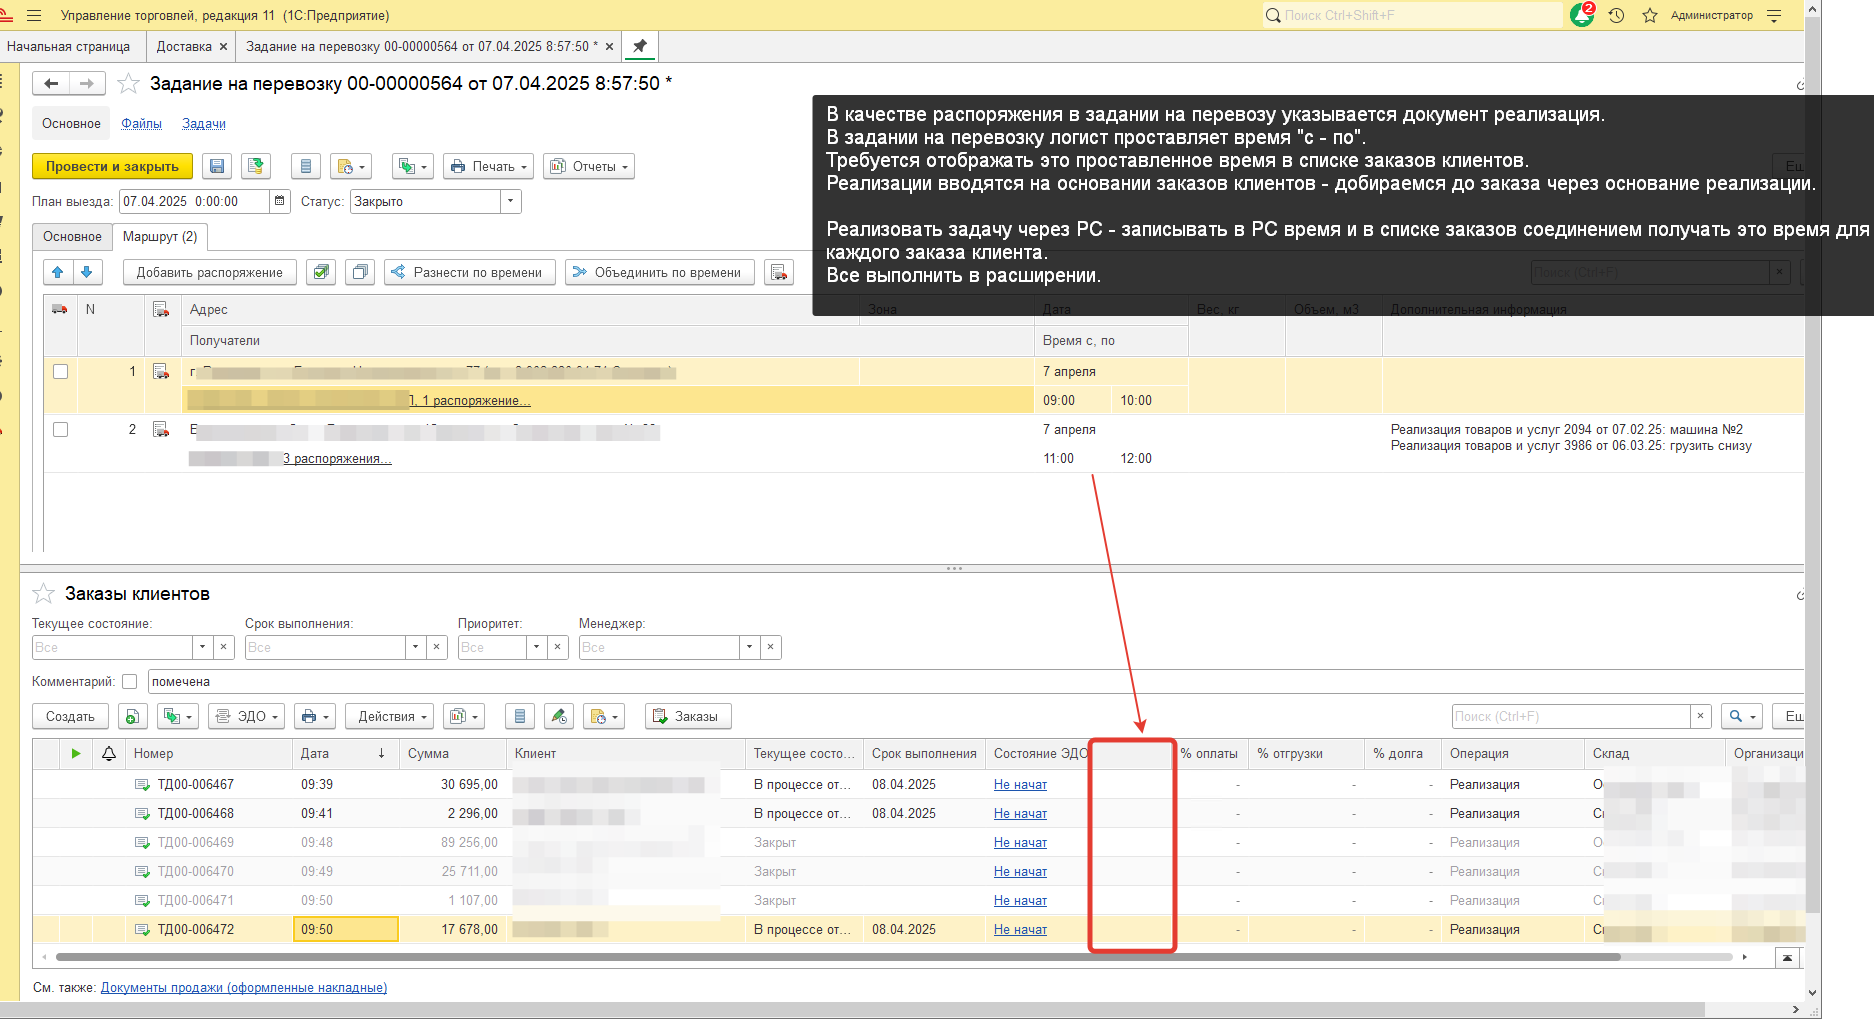
Task: Click the blue move-up arrow in route toolbar
Action: pyautogui.click(x=58, y=272)
